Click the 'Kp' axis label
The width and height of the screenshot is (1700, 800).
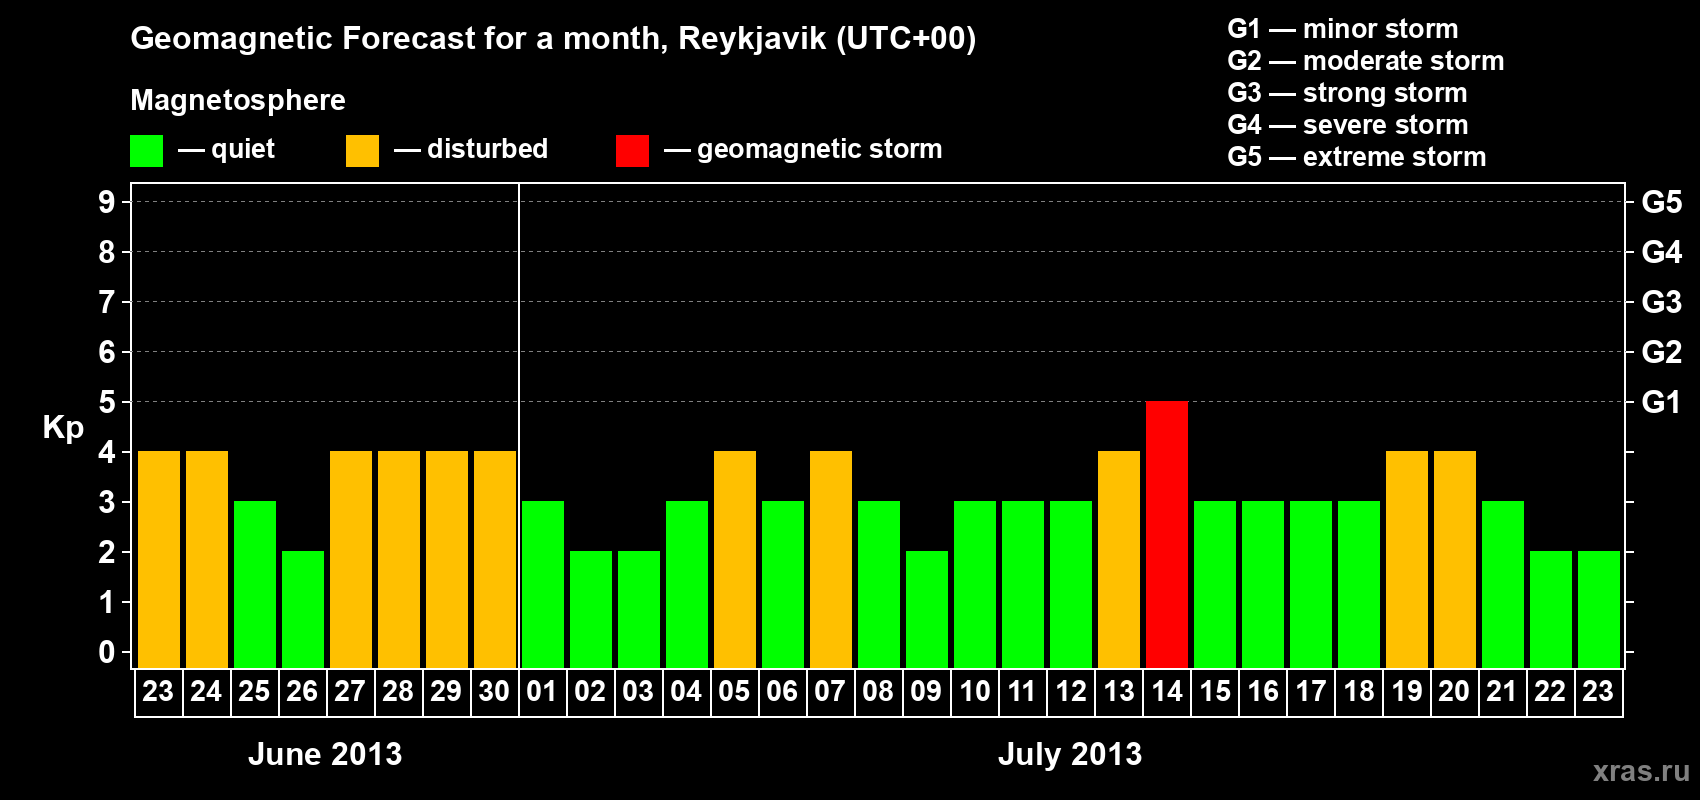click(x=63, y=429)
